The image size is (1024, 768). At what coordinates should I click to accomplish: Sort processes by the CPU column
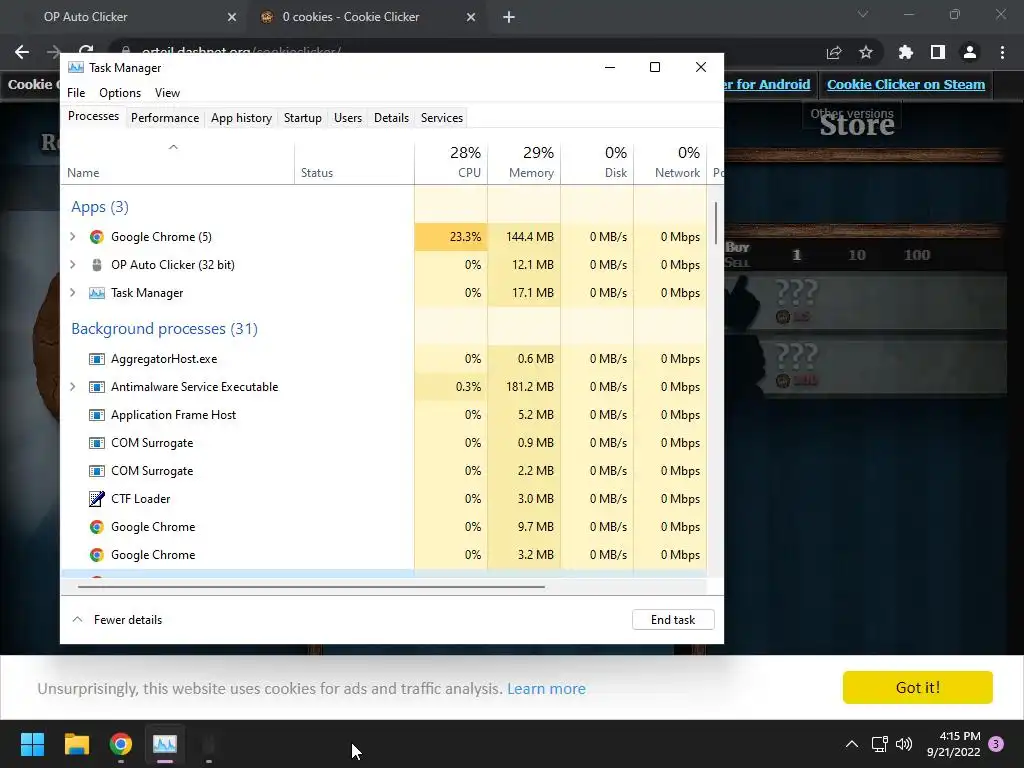451,162
